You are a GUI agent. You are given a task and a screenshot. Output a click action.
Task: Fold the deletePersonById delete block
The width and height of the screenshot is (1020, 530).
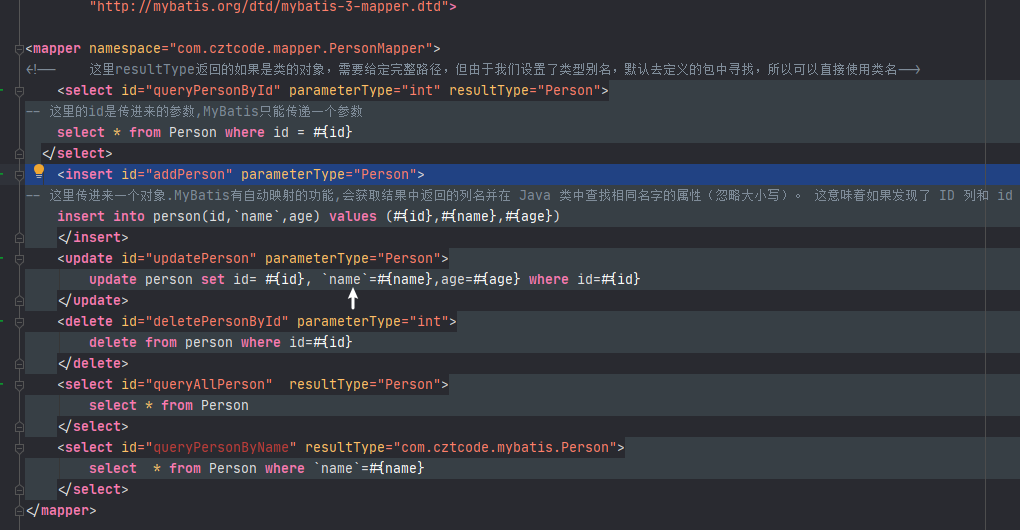pyautogui.click(x=21, y=322)
